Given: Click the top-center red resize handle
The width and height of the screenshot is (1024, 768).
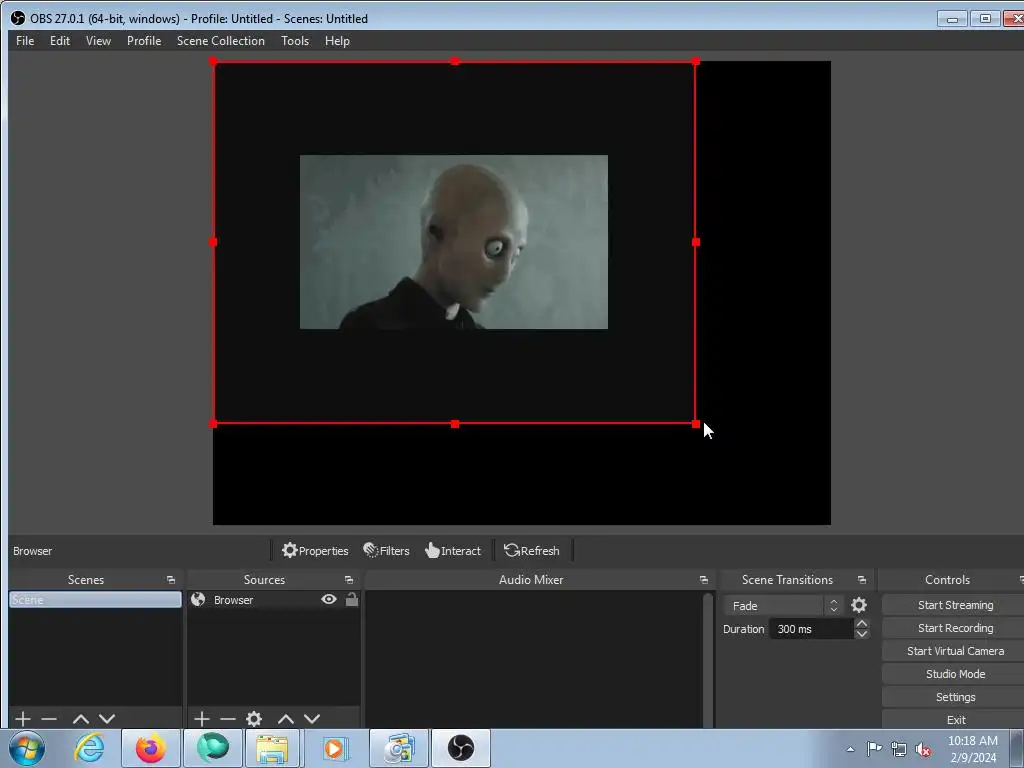Looking at the screenshot, I should [455, 61].
